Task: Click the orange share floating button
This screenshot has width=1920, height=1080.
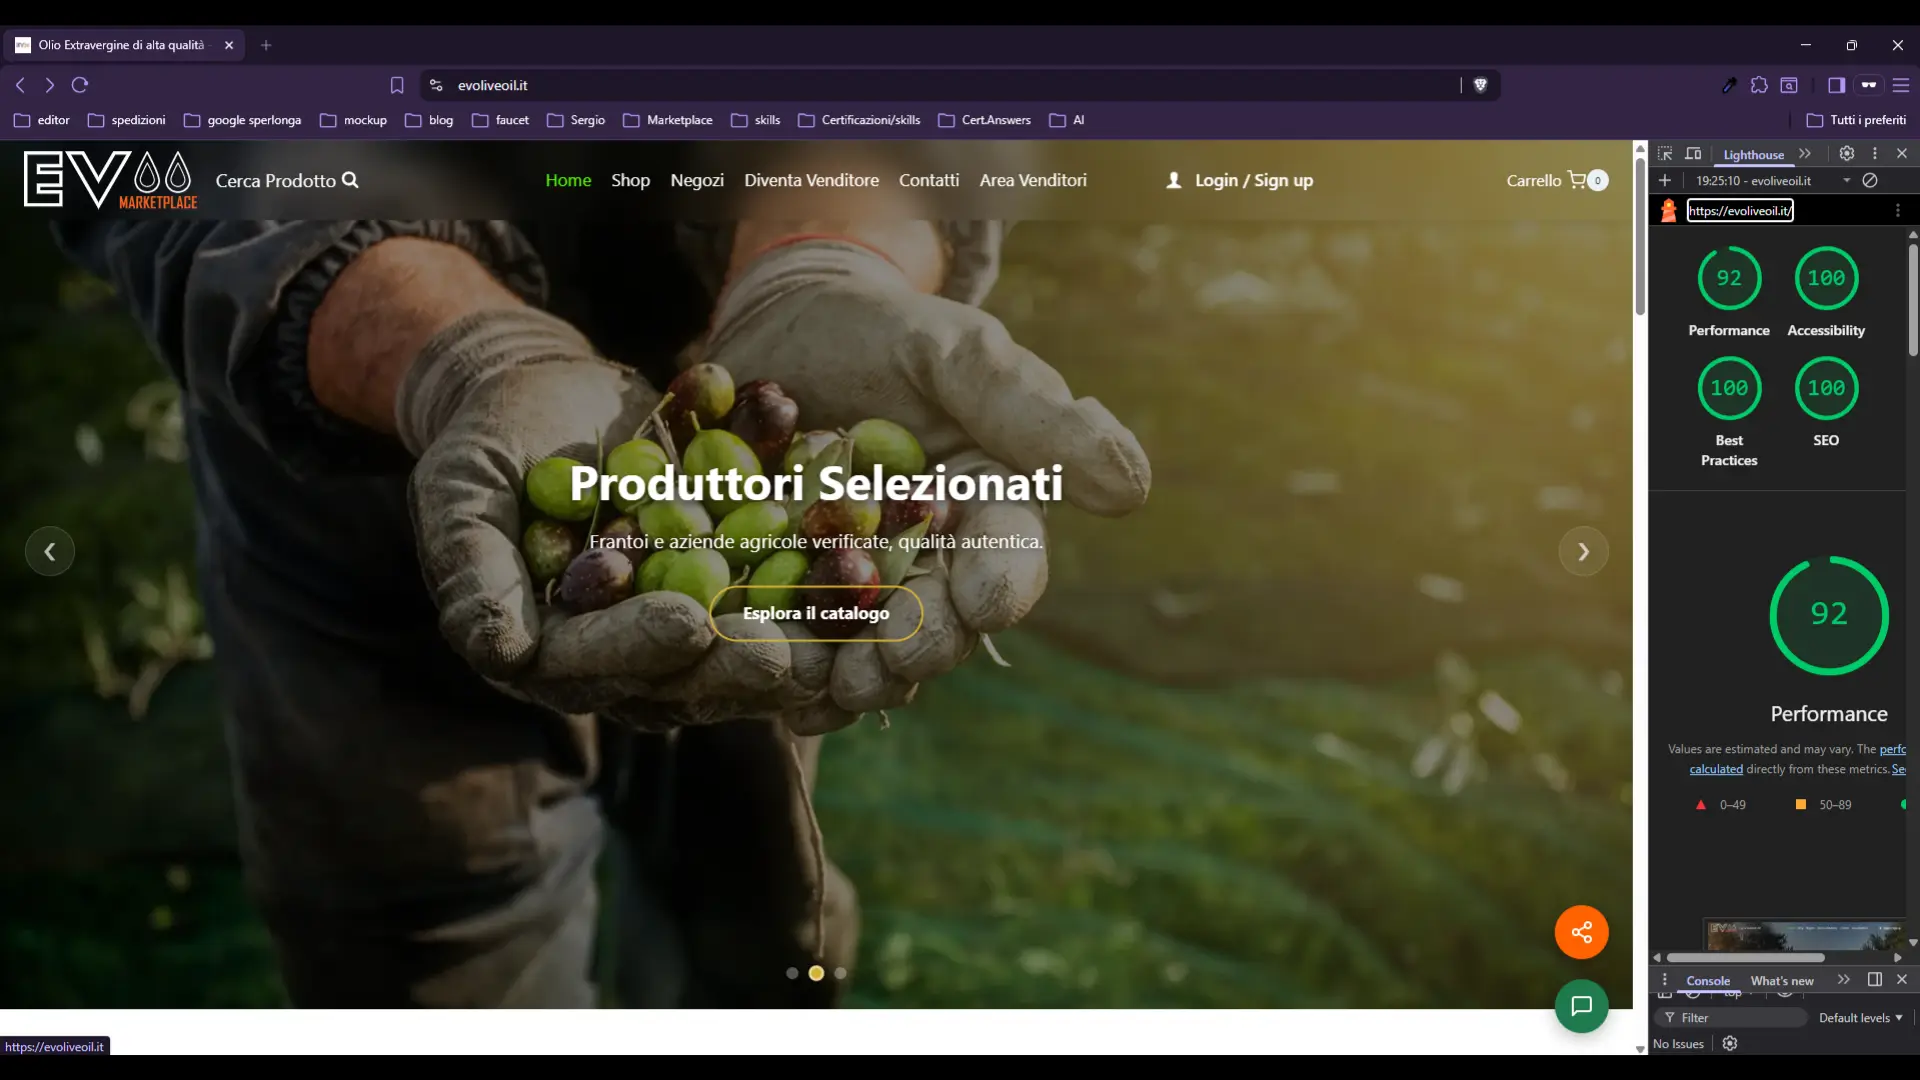Action: coord(1581,932)
